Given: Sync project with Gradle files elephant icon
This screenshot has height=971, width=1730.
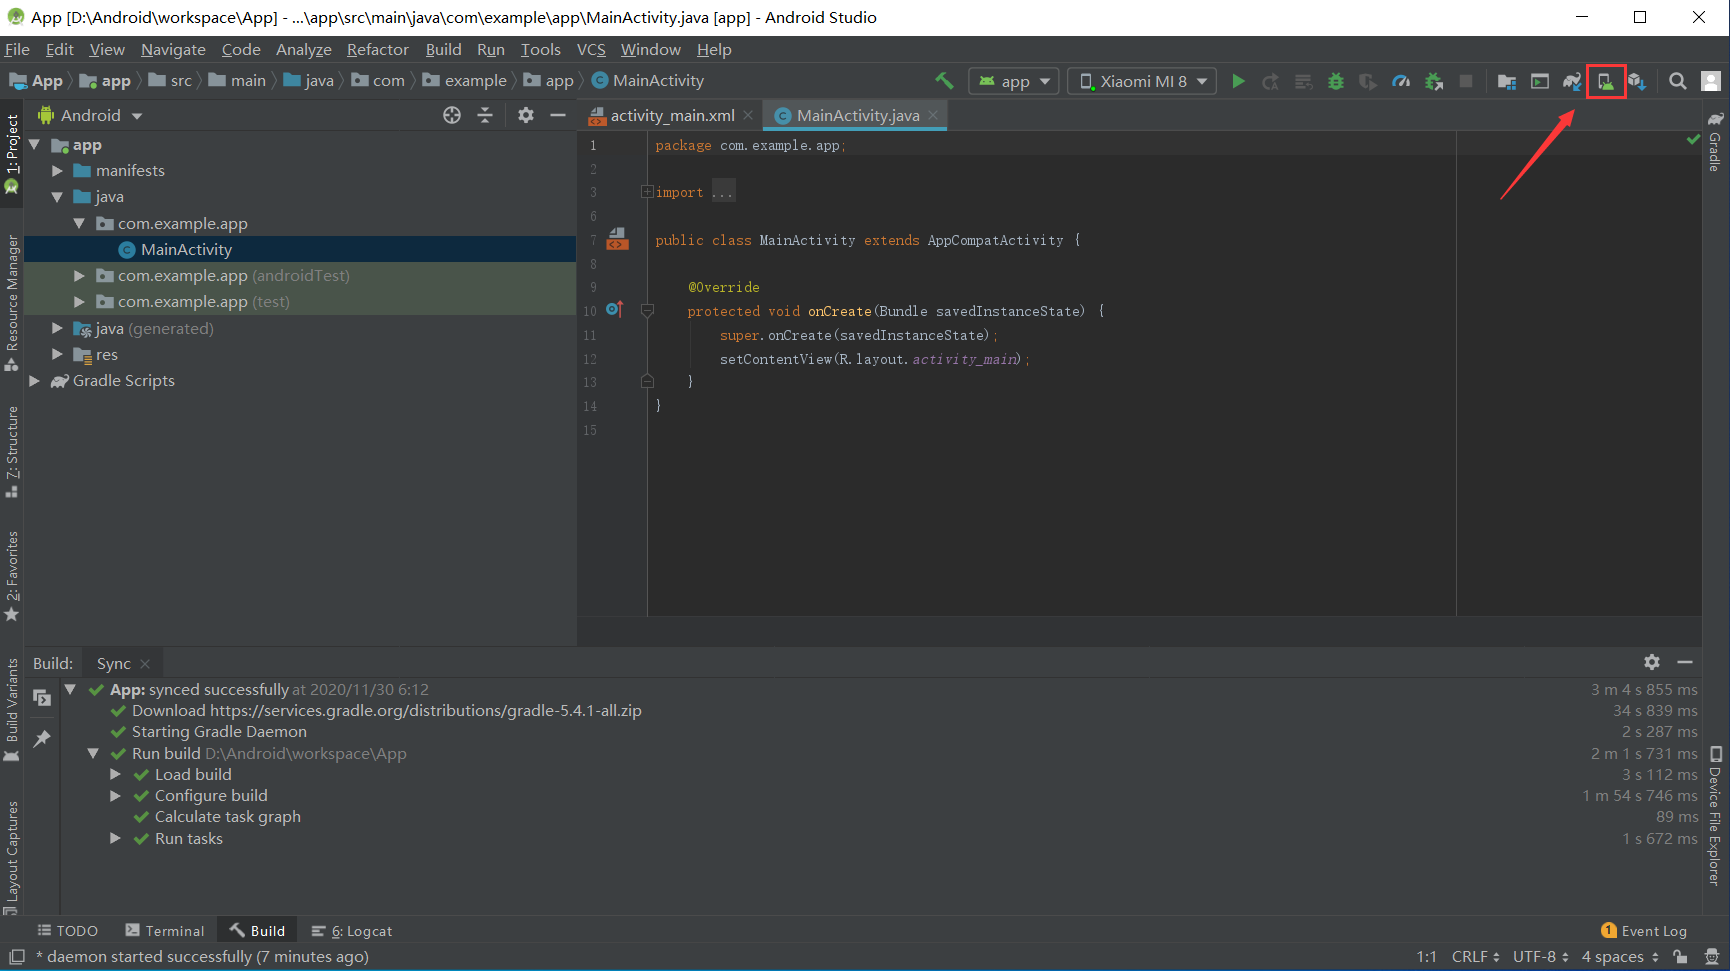Looking at the screenshot, I should [x=1572, y=81].
